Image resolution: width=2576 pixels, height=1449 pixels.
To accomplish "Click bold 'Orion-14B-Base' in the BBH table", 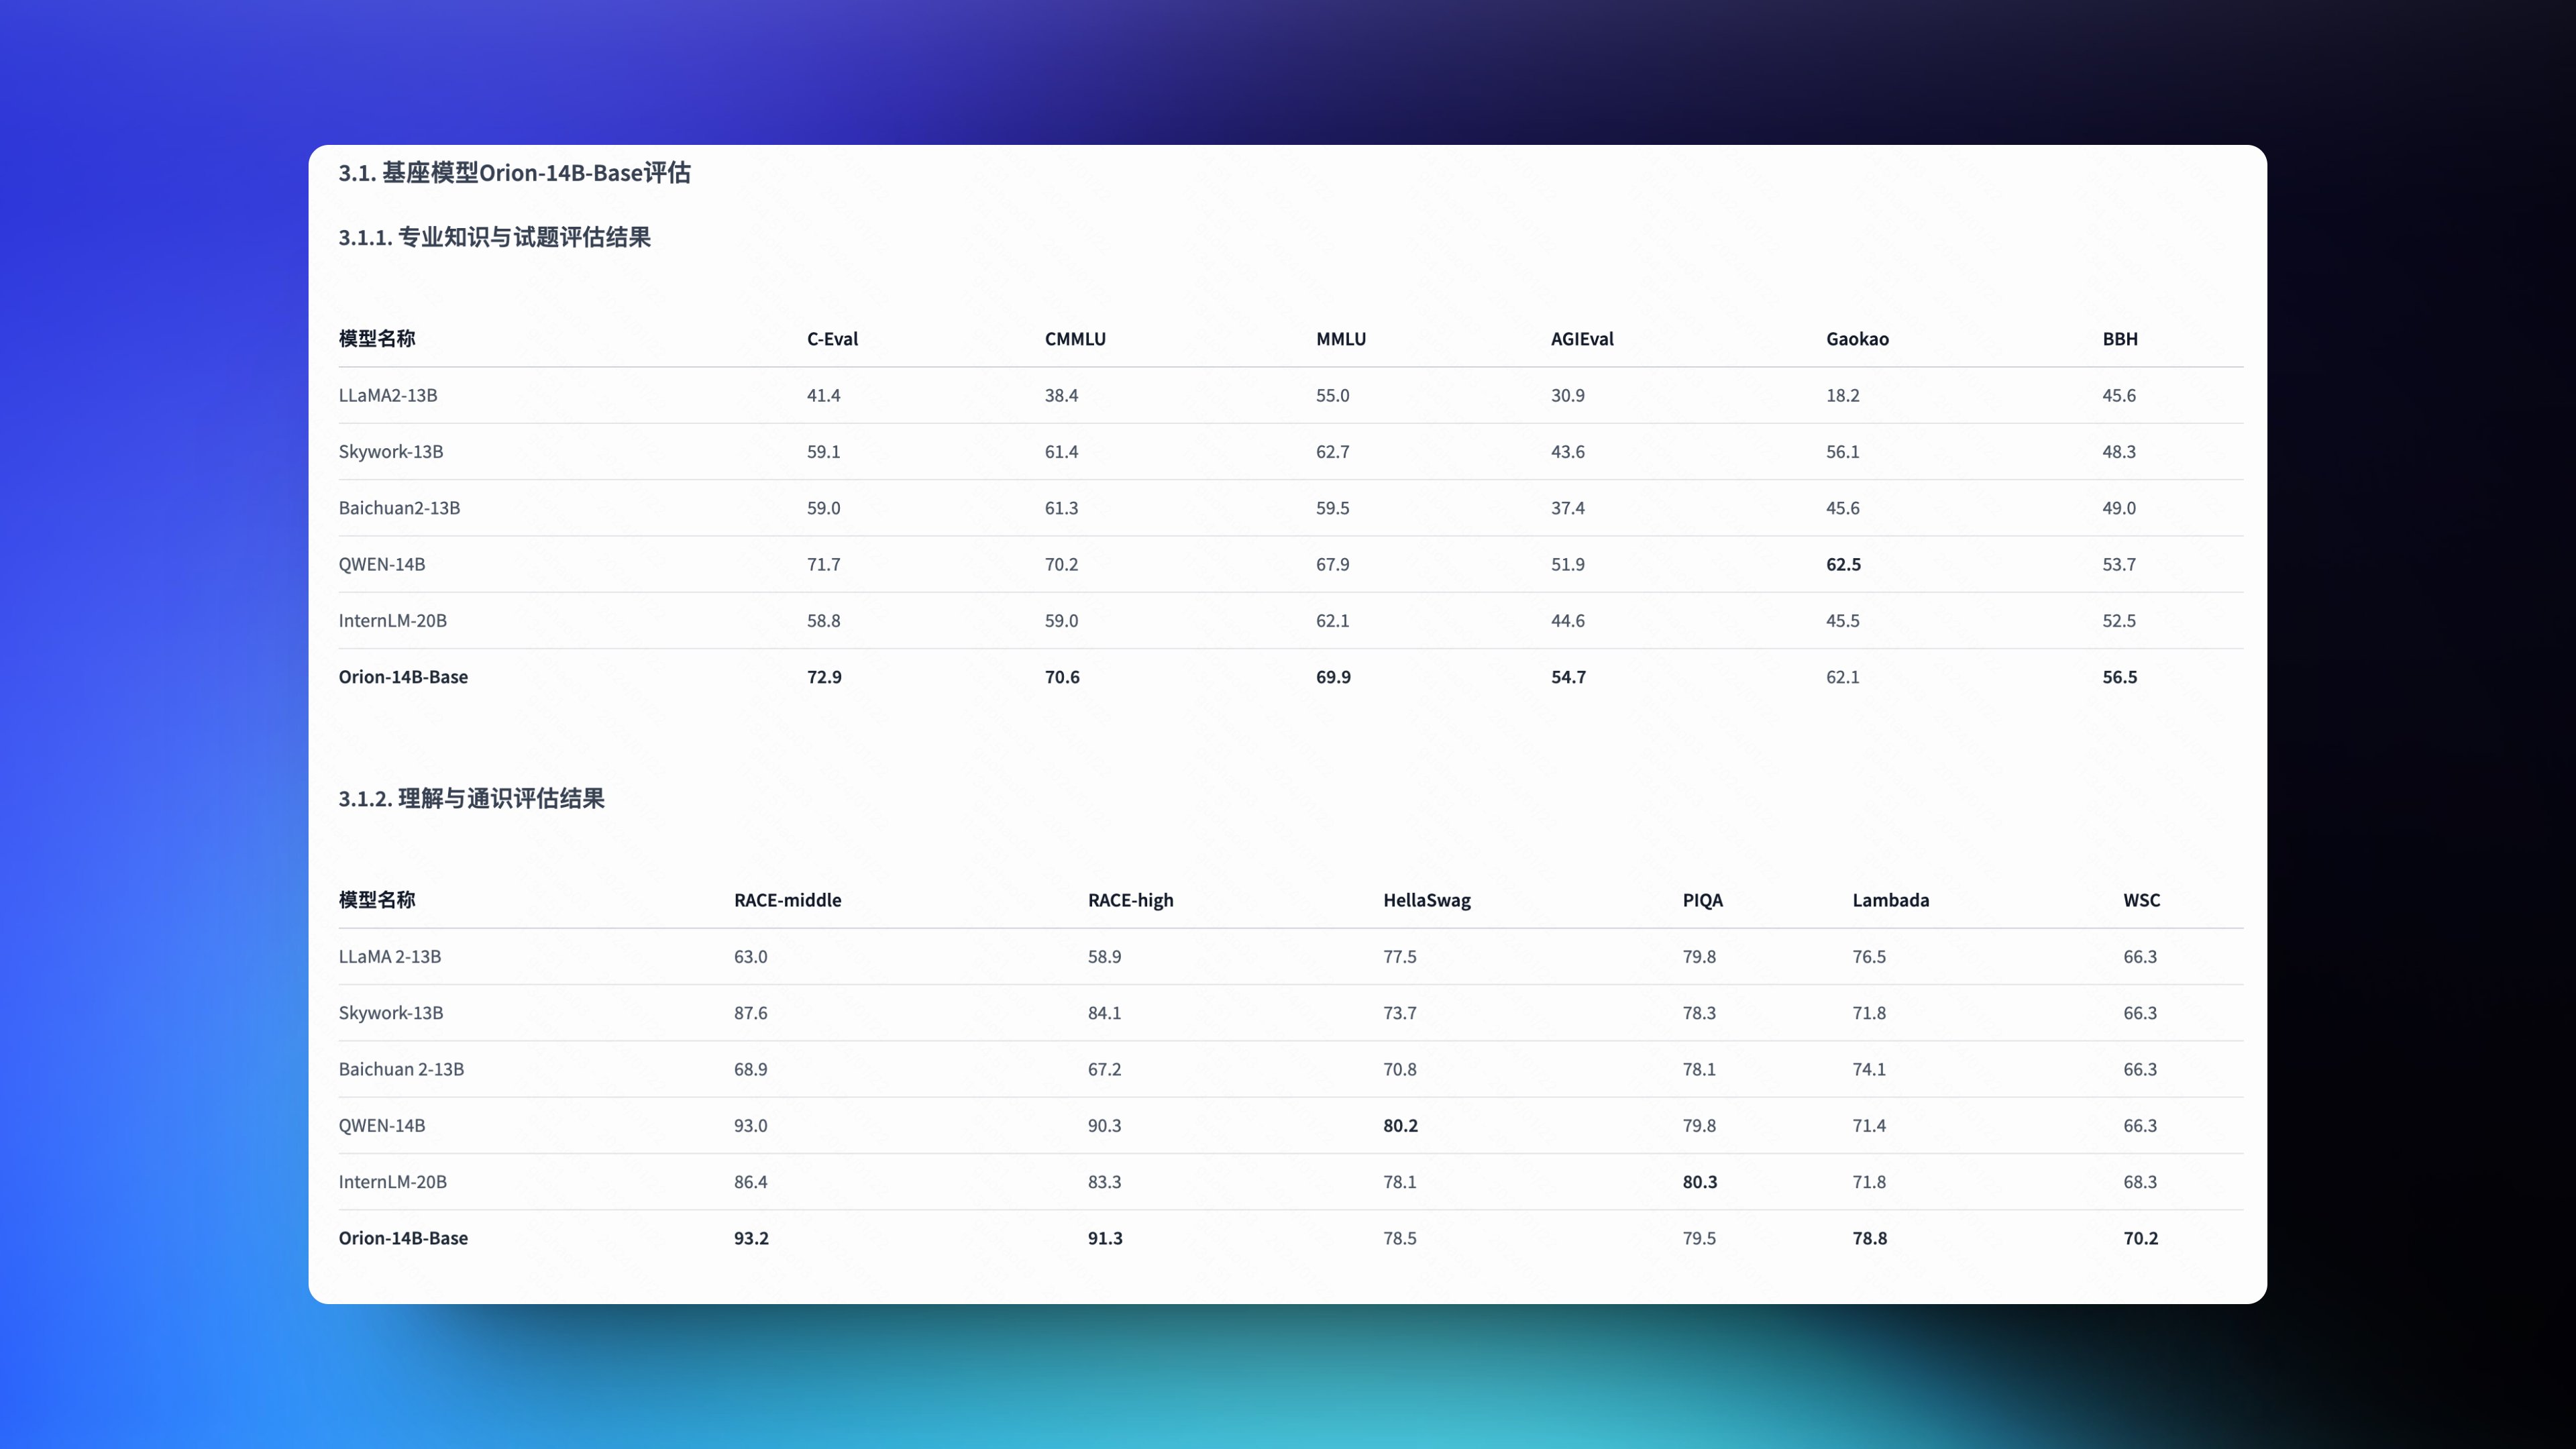I will coord(403,677).
